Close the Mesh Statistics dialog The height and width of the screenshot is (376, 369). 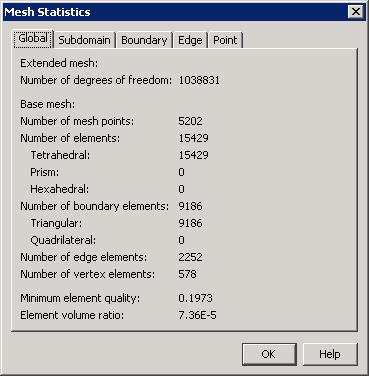[x=356, y=12]
